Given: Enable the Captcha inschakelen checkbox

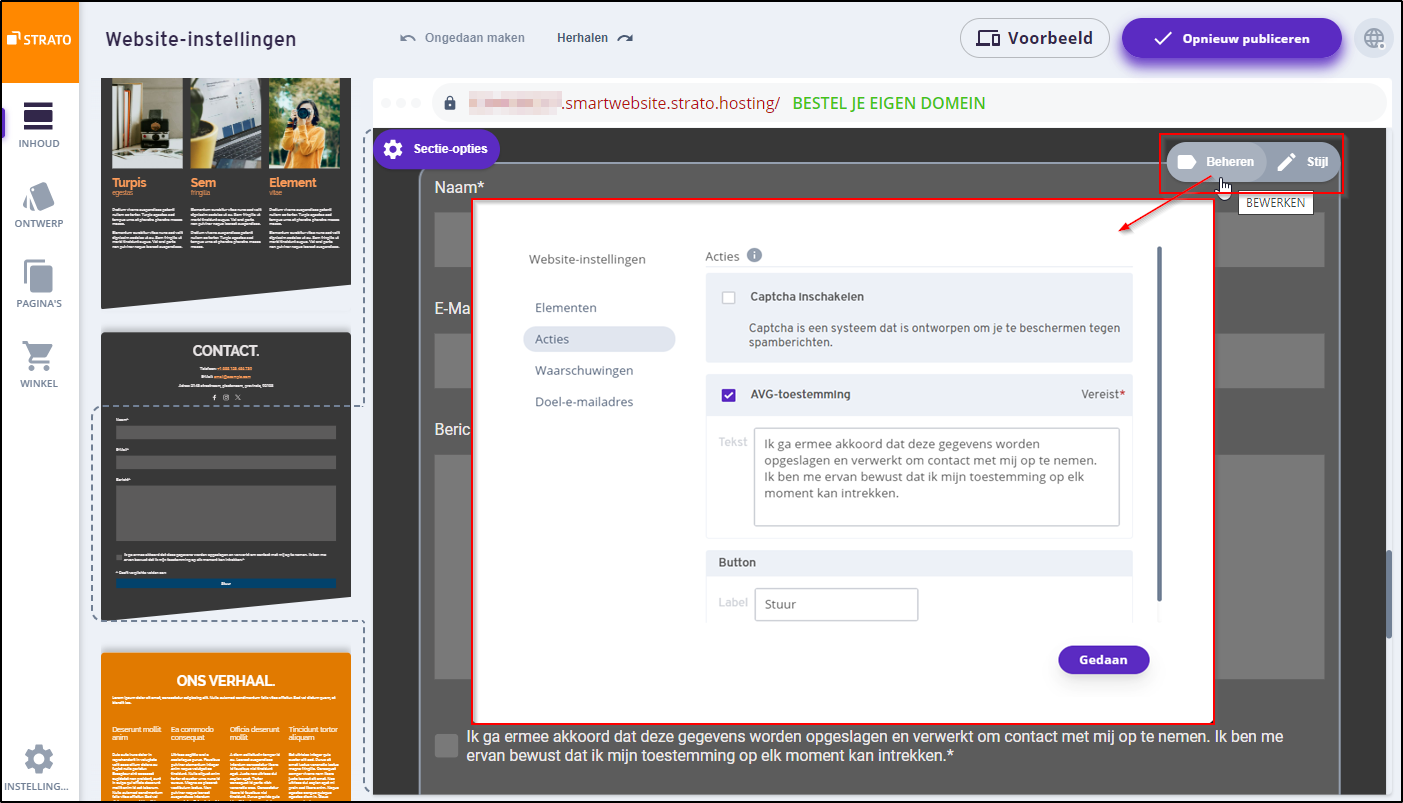Looking at the screenshot, I should coord(729,297).
